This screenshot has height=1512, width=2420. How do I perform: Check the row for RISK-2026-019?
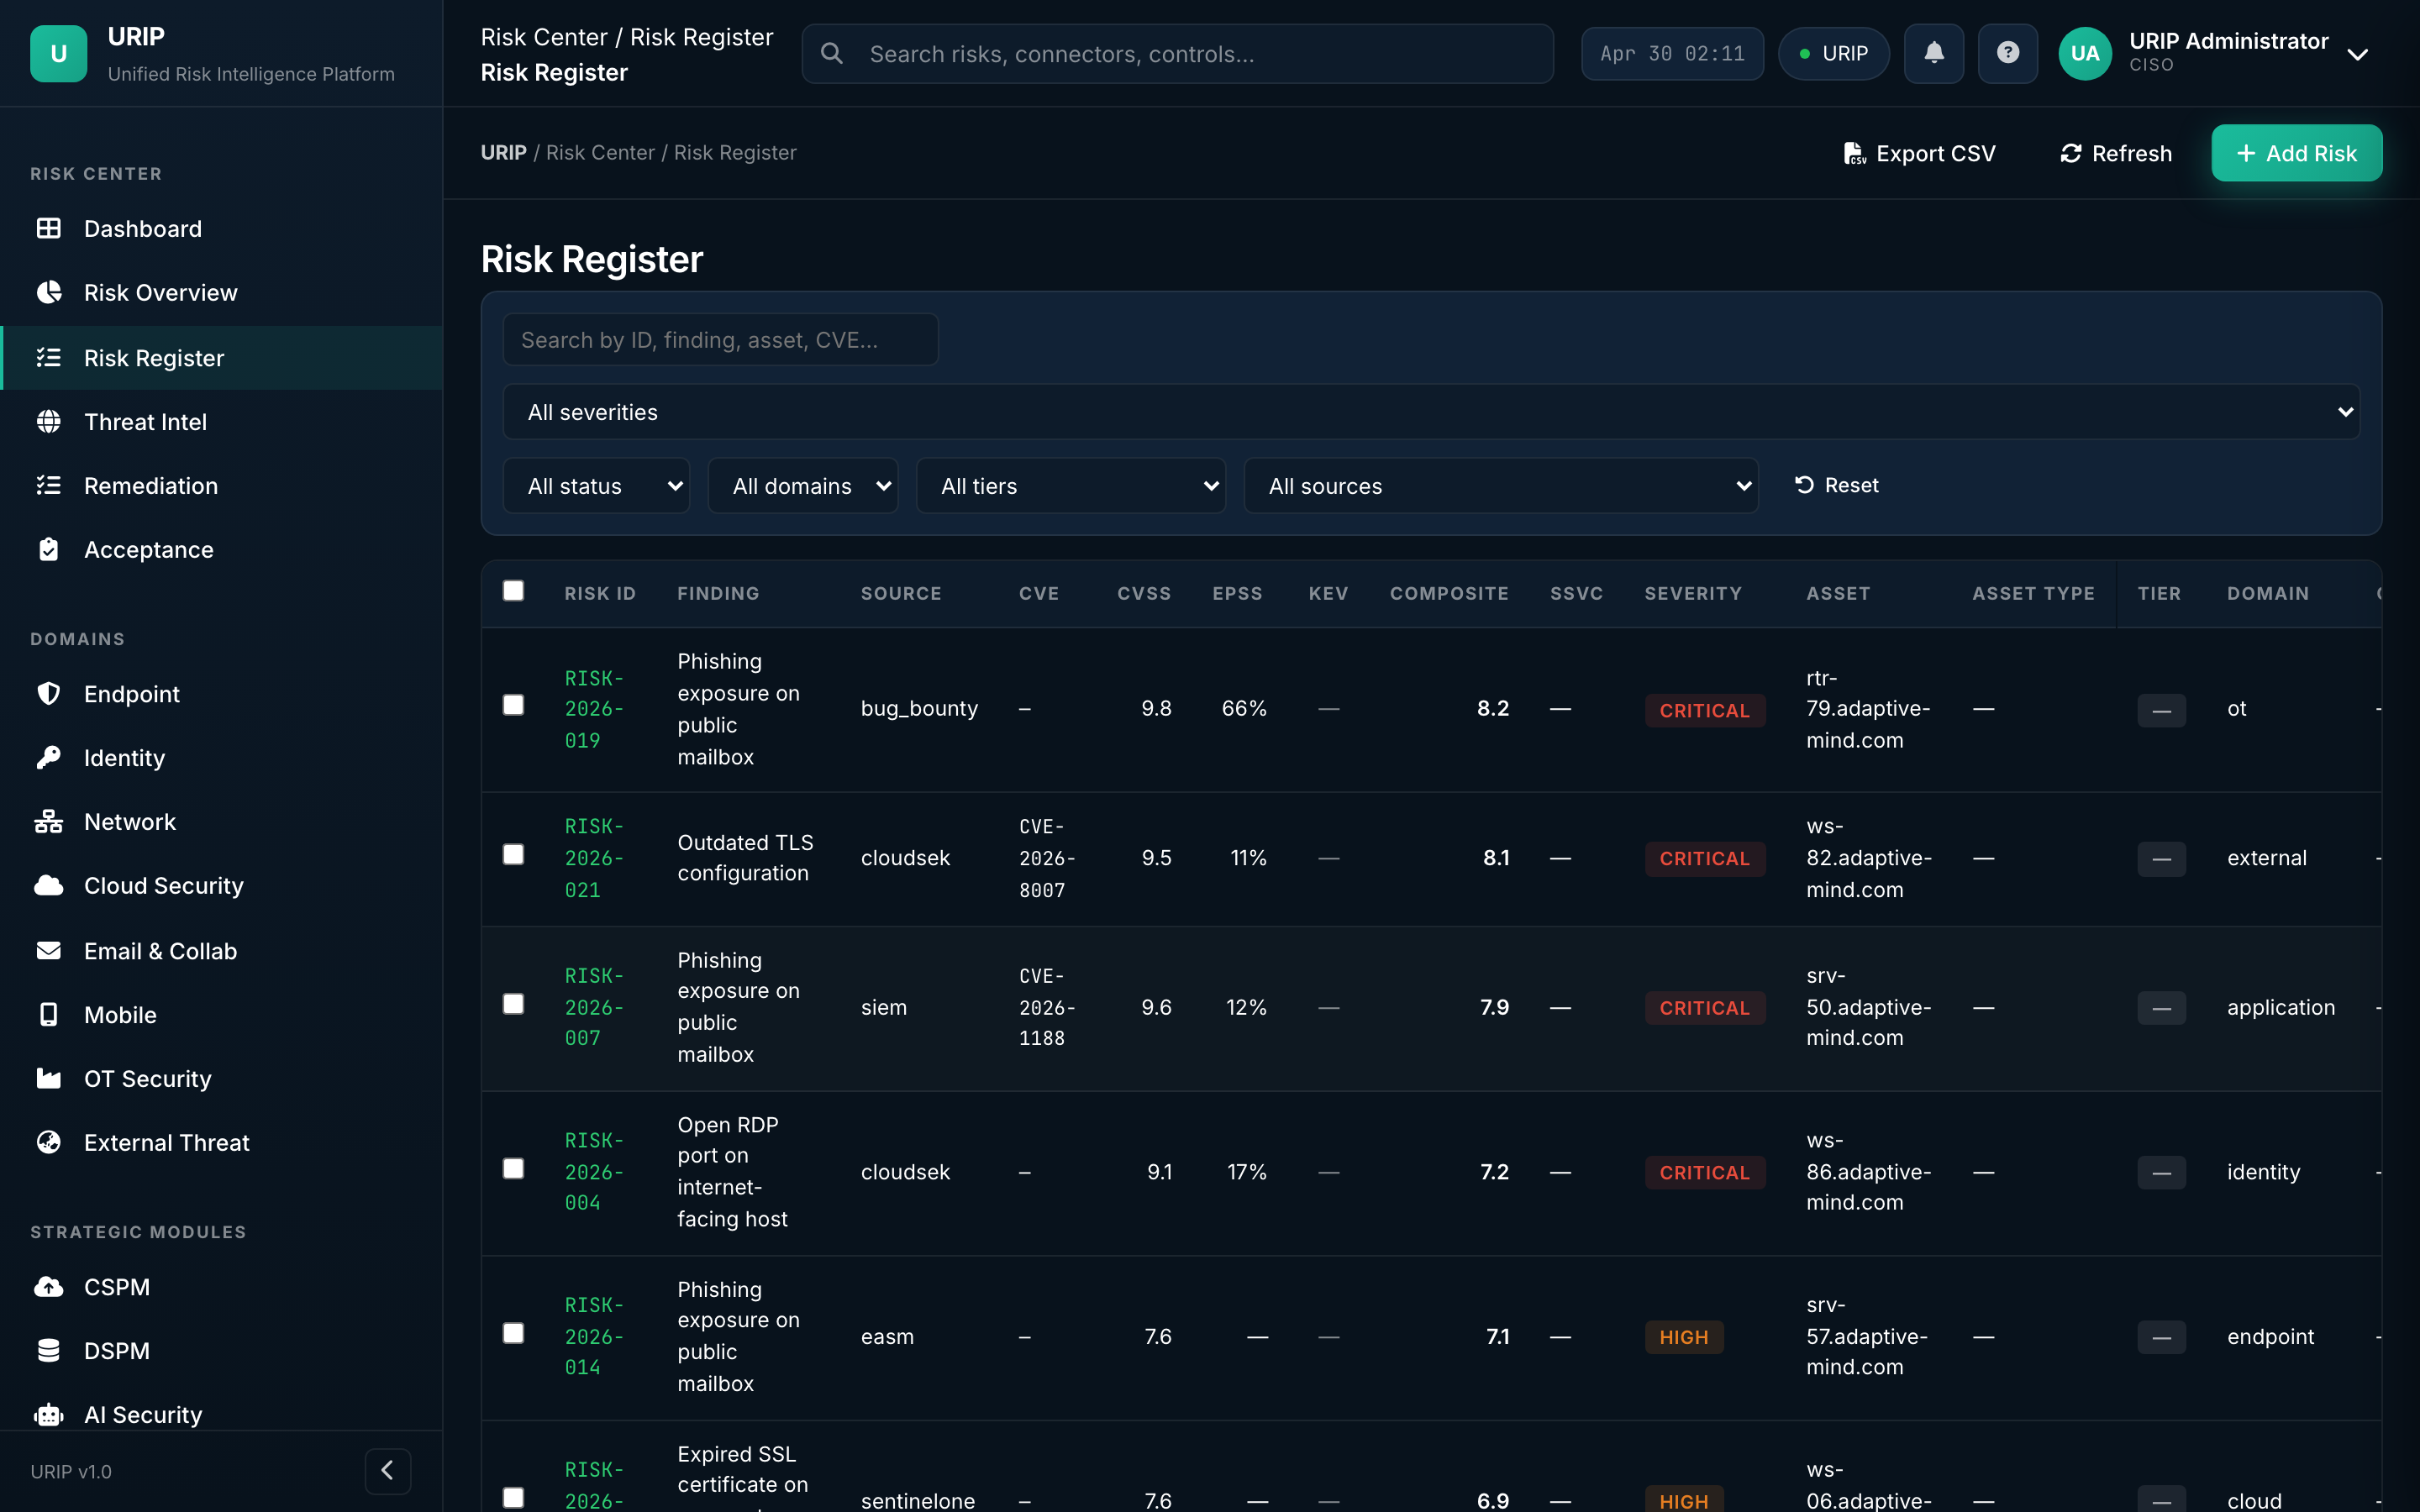pyautogui.click(x=513, y=706)
